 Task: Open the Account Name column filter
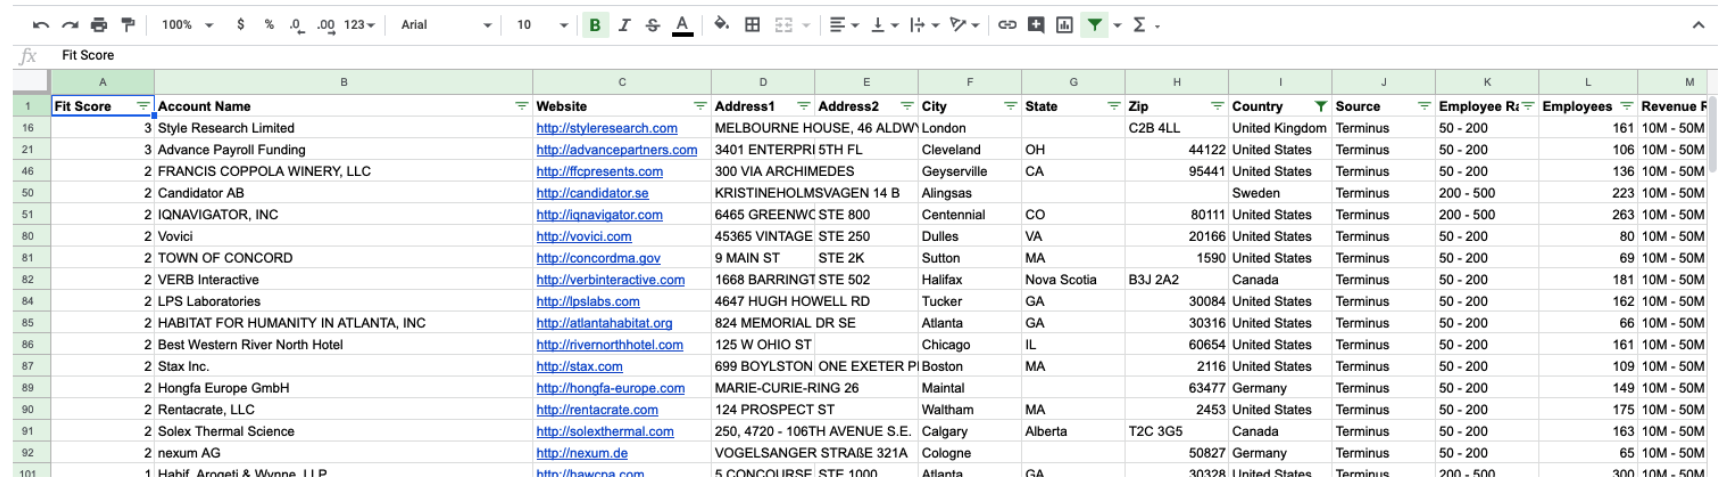pos(521,106)
